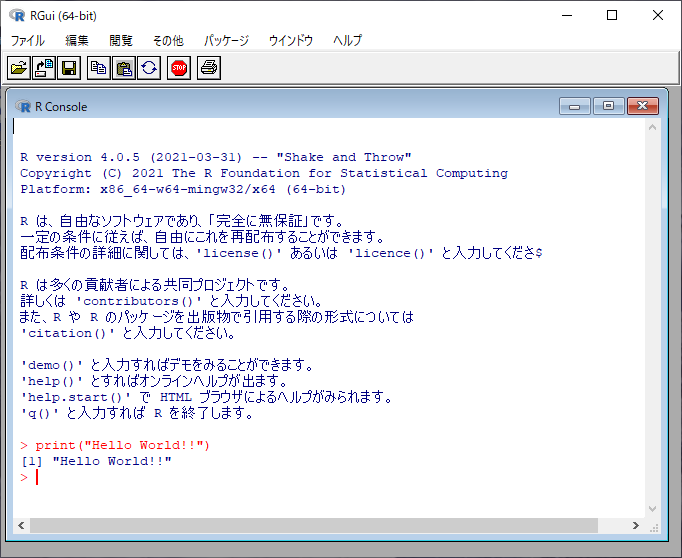Click the RGui application logo in title bar
The height and width of the screenshot is (558, 682).
point(17,16)
